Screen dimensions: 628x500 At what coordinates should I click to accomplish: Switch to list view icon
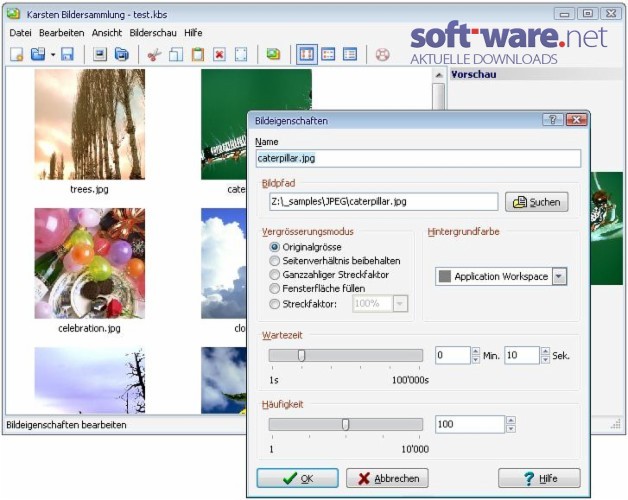pos(328,54)
